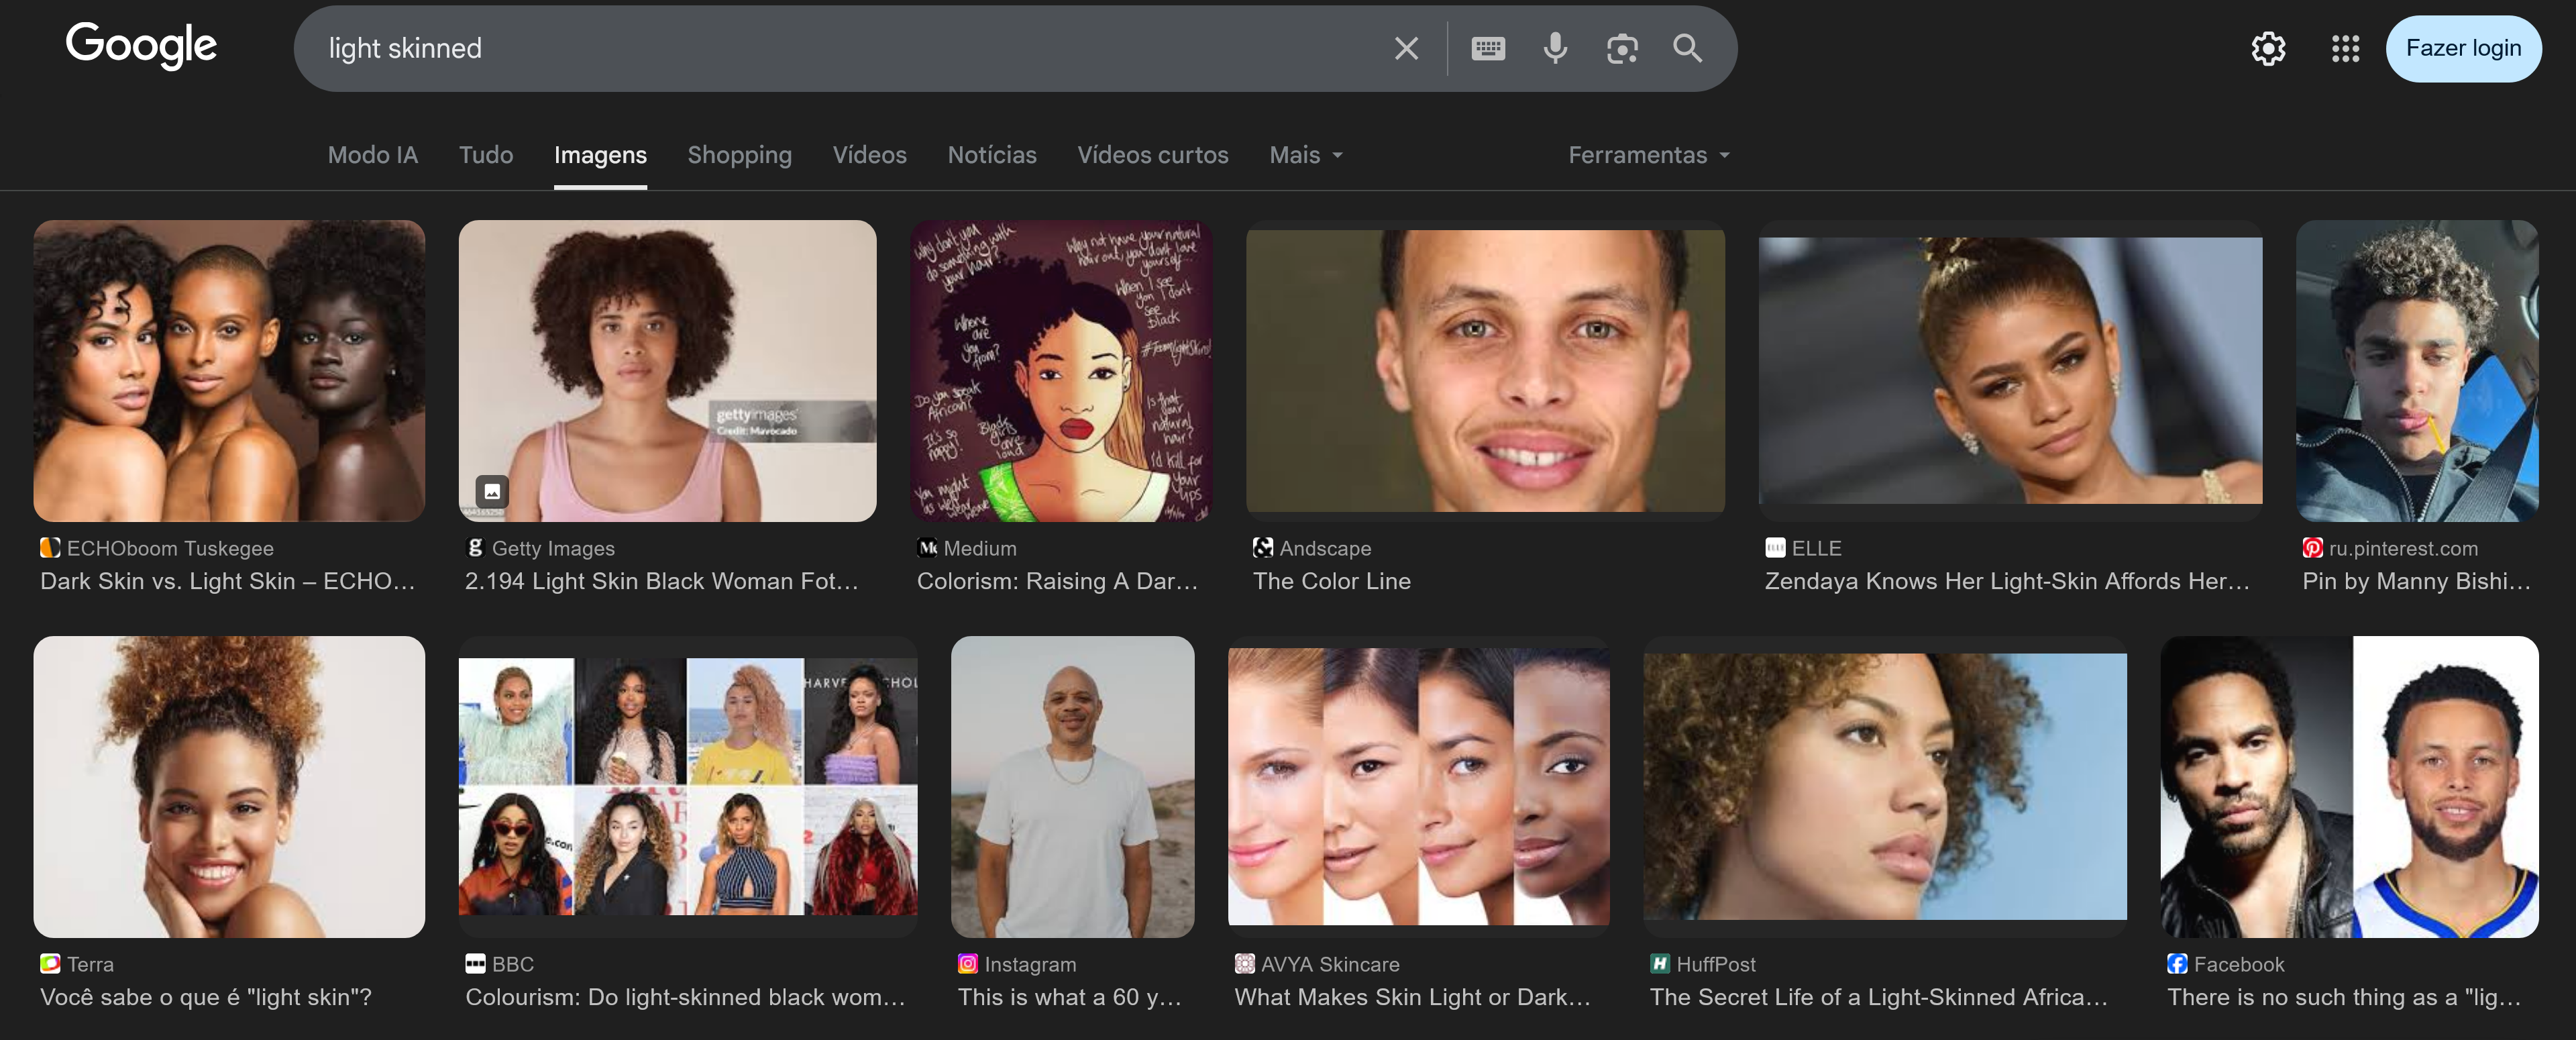Click the search text field
This screenshot has width=2576, height=1040.
(850, 48)
